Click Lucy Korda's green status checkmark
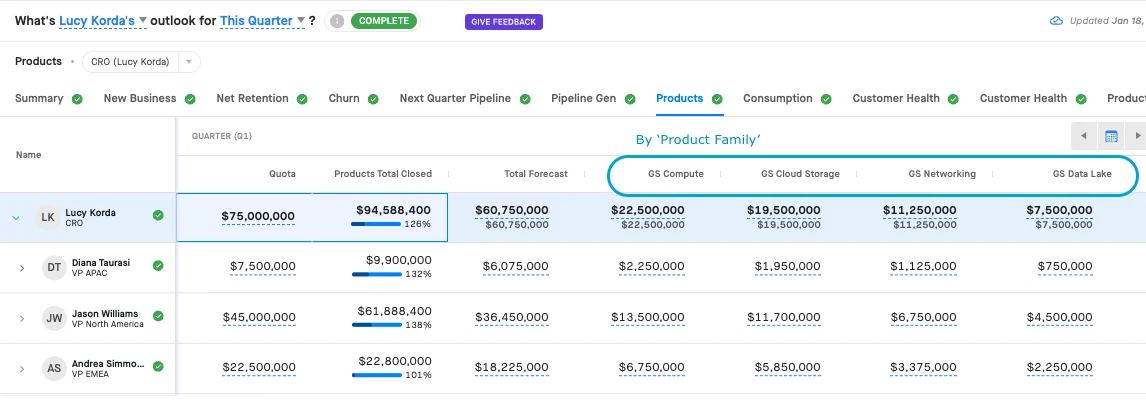 click(158, 215)
